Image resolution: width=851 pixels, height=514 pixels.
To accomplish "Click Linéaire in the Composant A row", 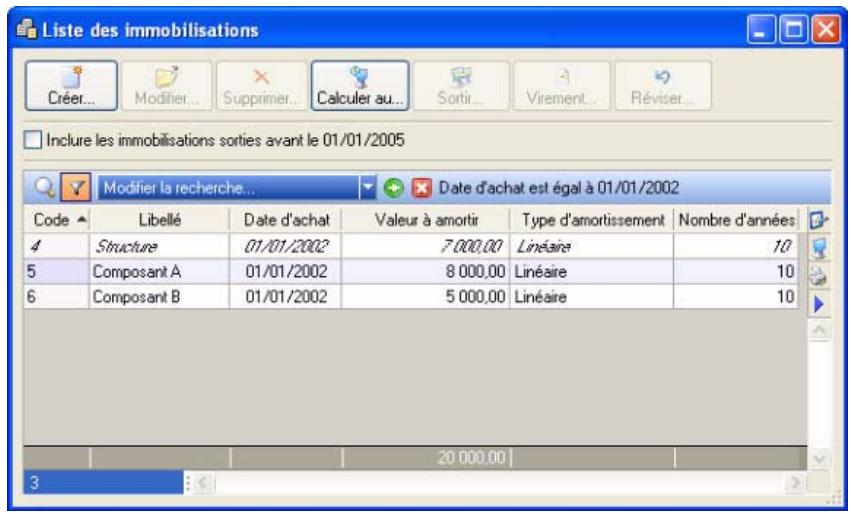I will coord(541,271).
